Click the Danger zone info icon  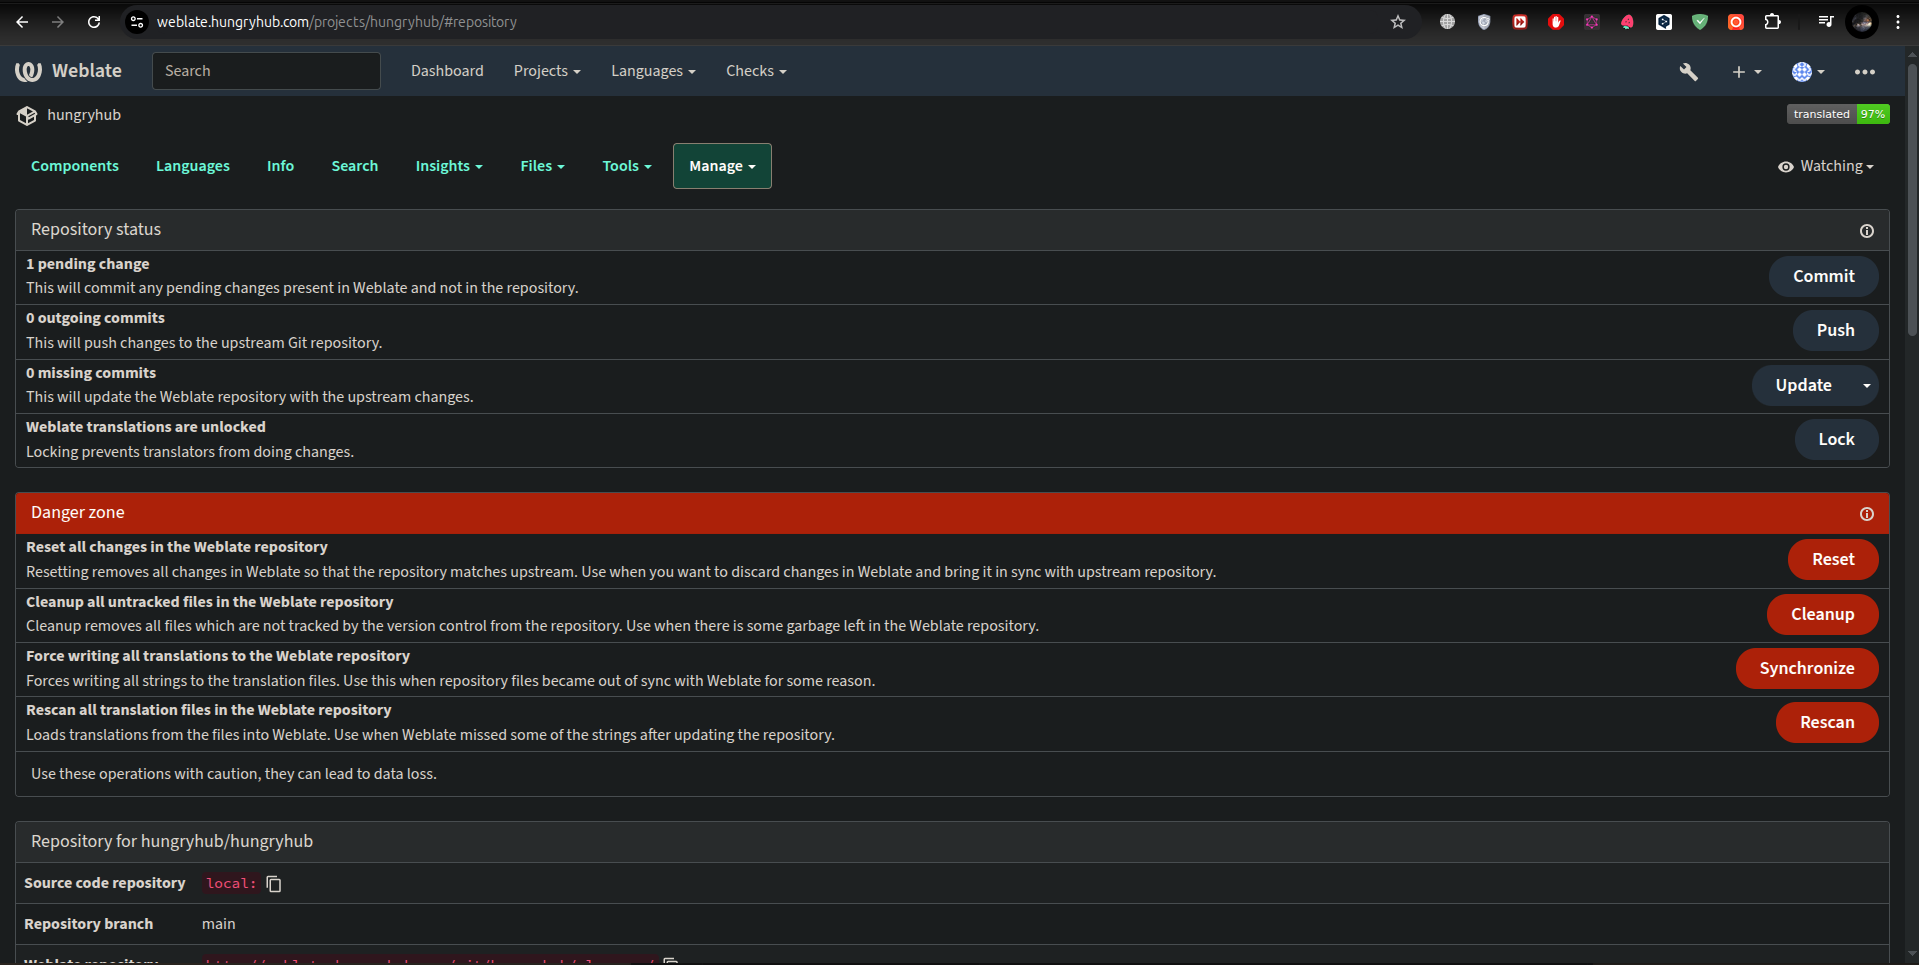1866,514
